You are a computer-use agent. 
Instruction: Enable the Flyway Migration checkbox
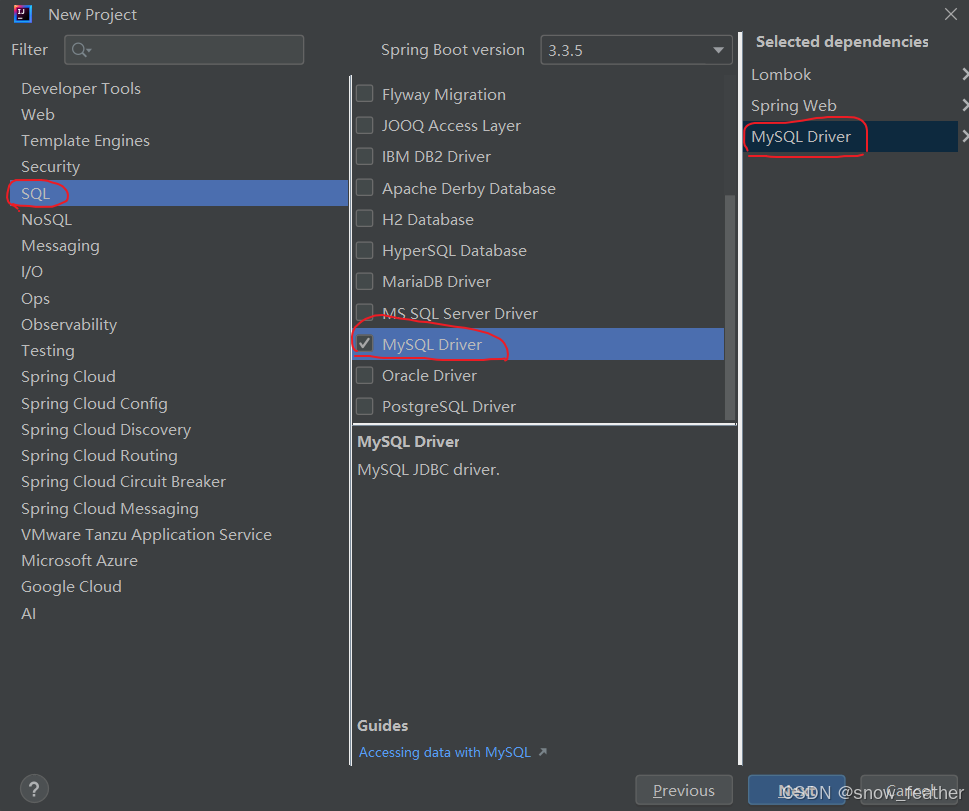pyautogui.click(x=365, y=94)
